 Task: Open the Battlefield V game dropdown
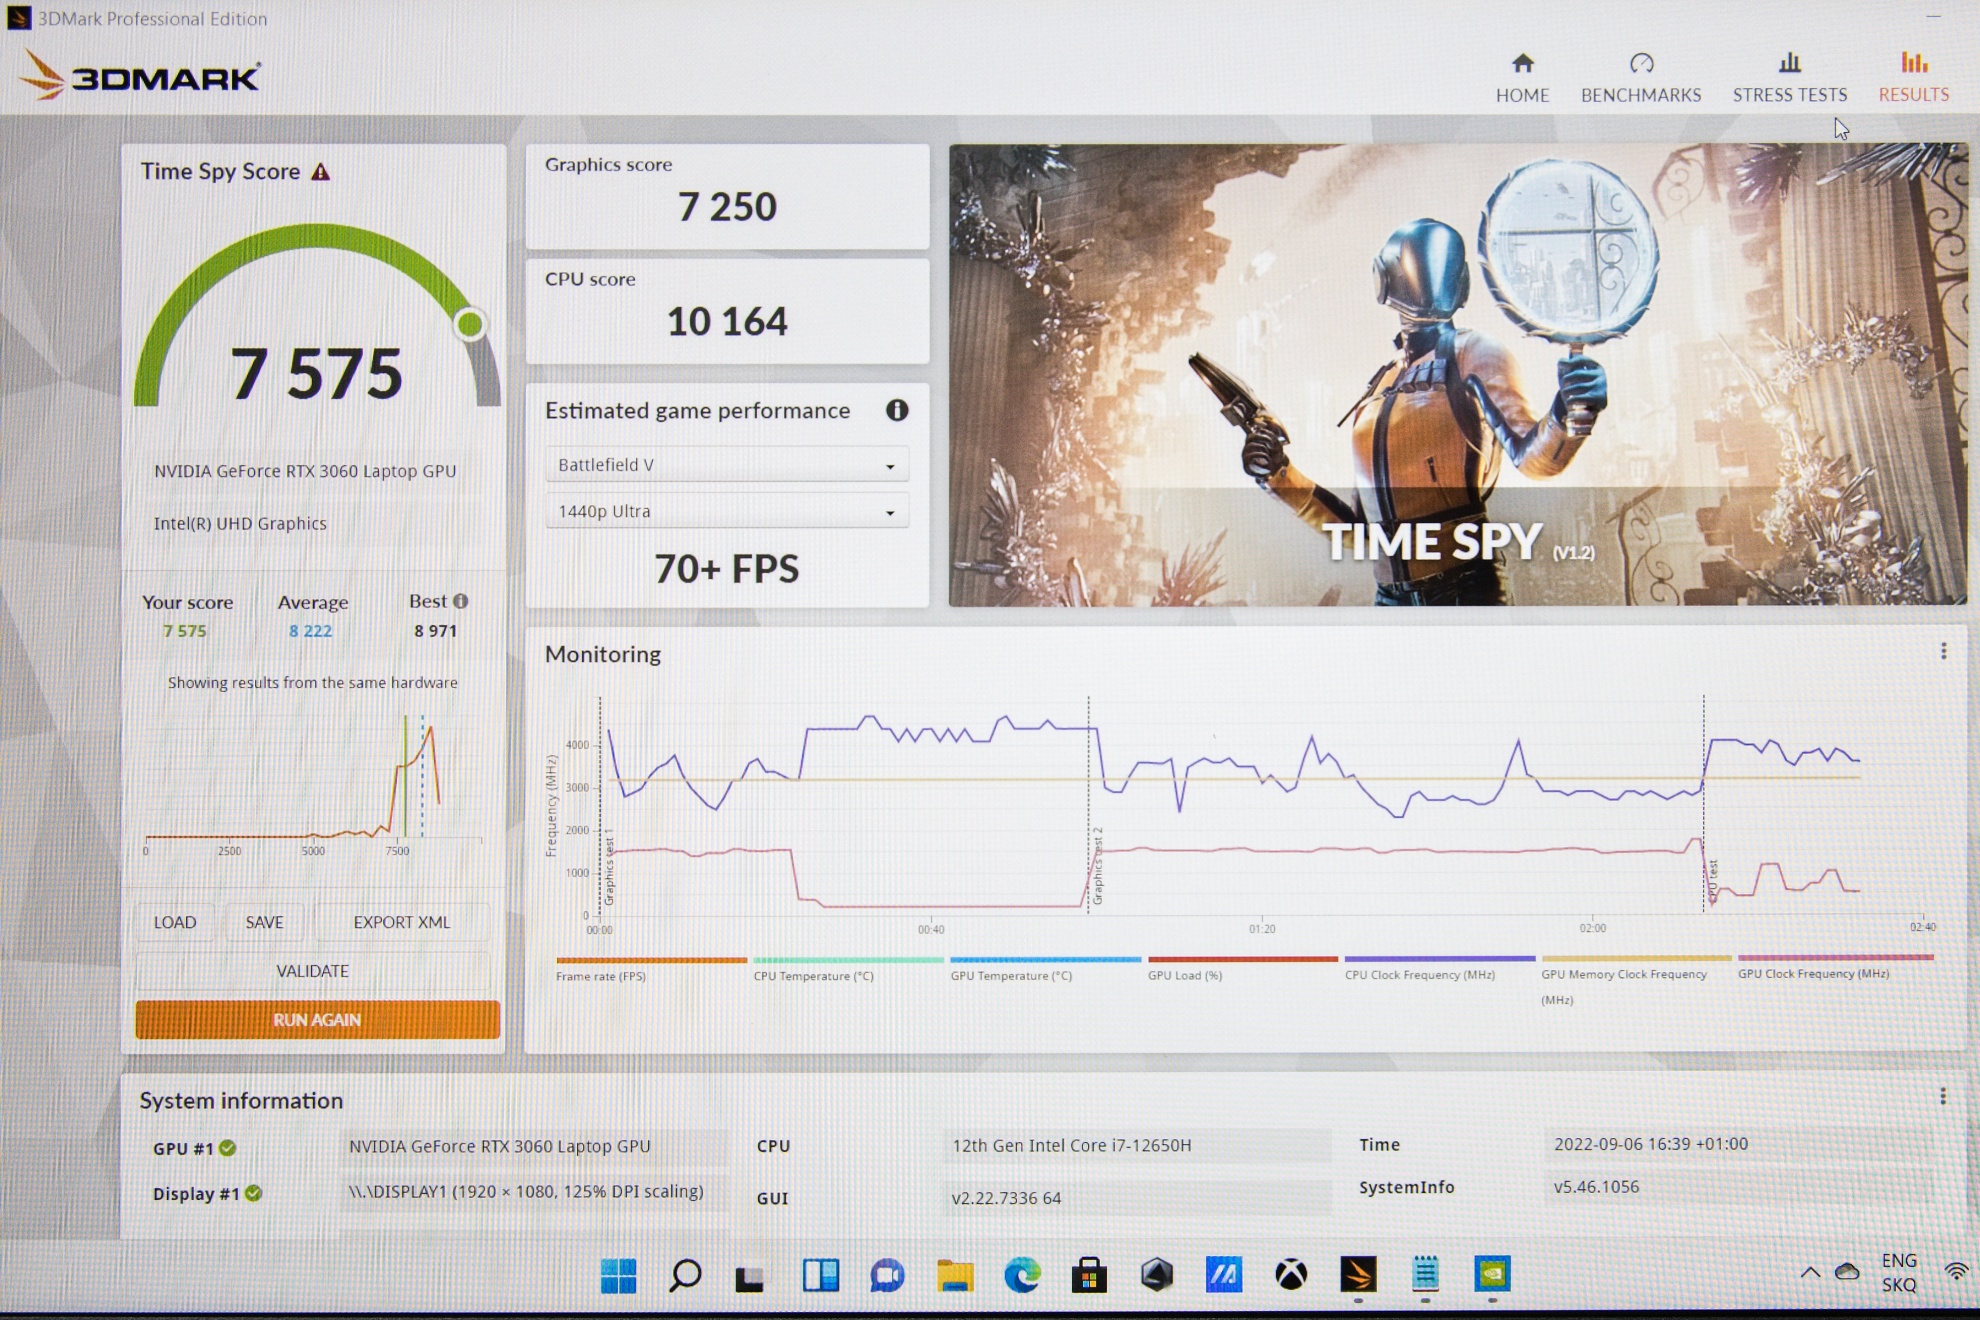pyautogui.click(x=726, y=465)
